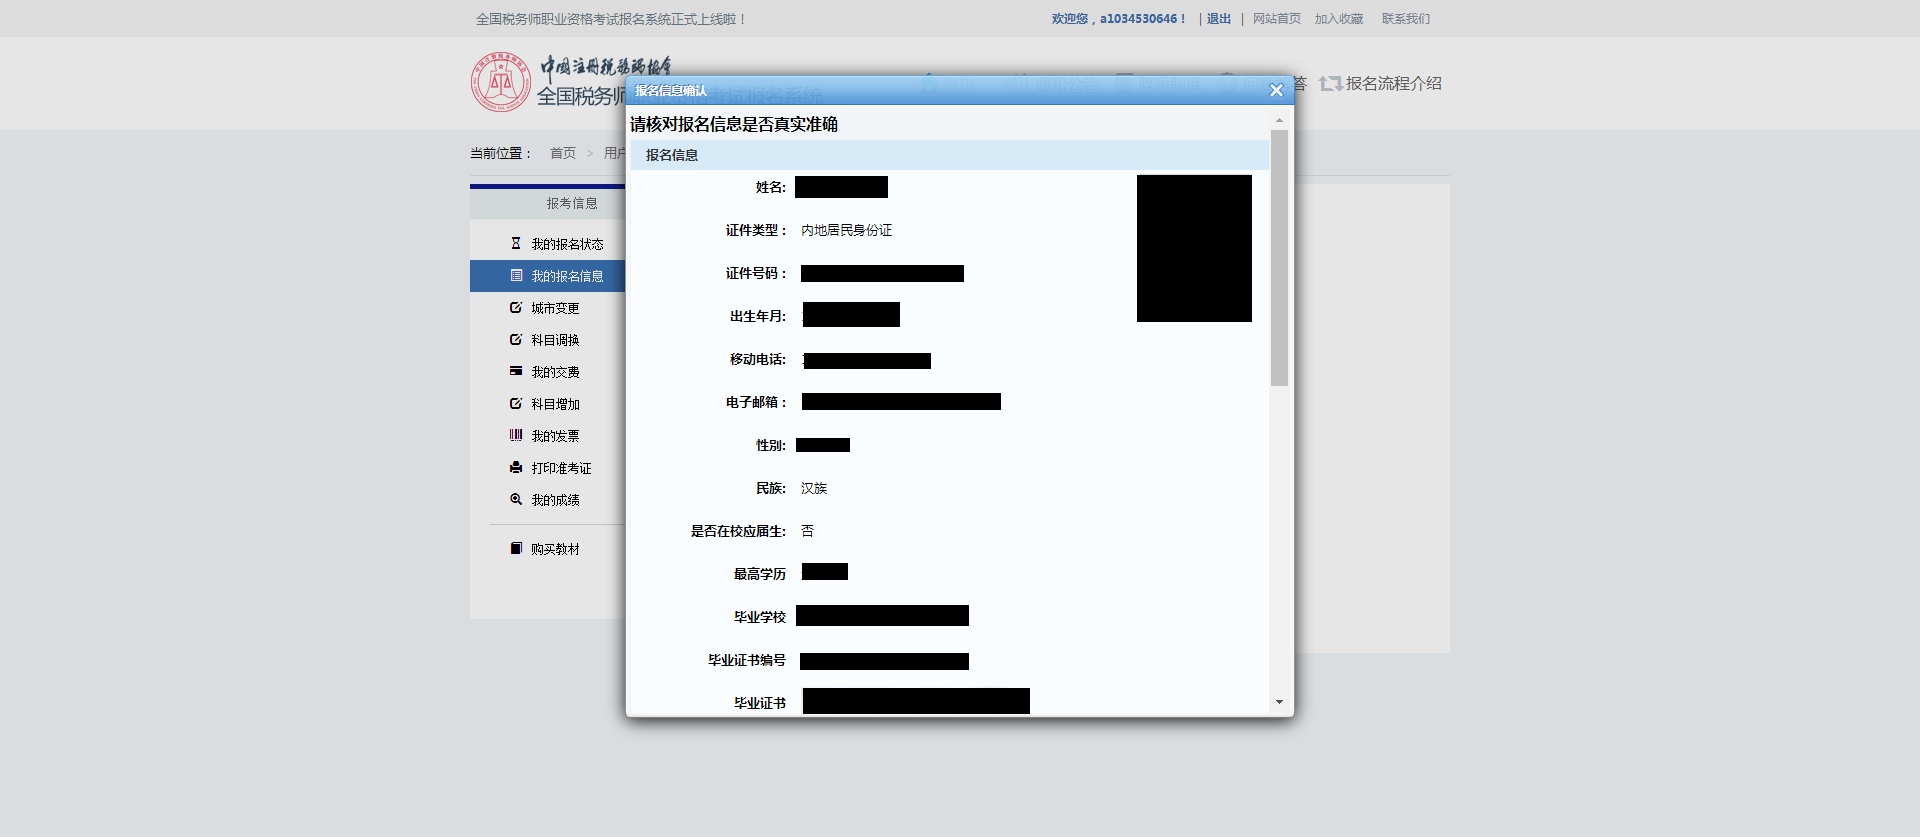Click the 退出 logout link
The height and width of the screenshot is (837, 1920).
1218,19
